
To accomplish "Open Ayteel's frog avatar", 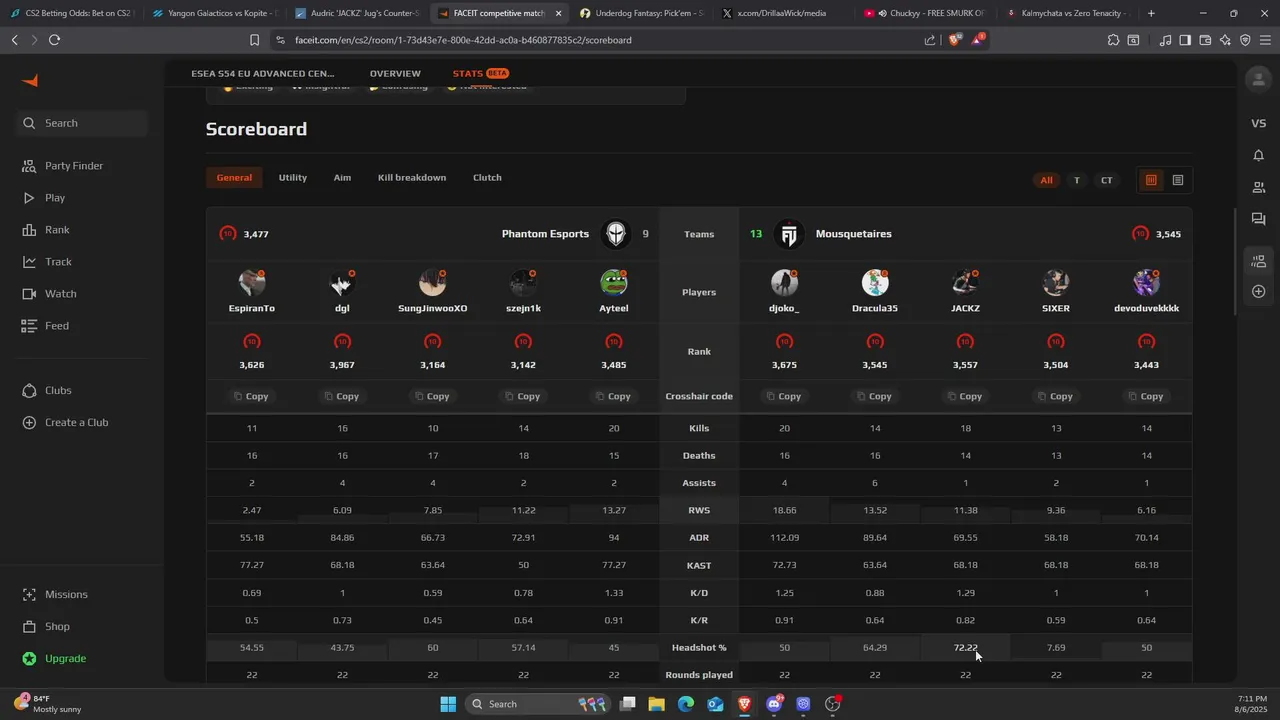I will tap(614, 283).
